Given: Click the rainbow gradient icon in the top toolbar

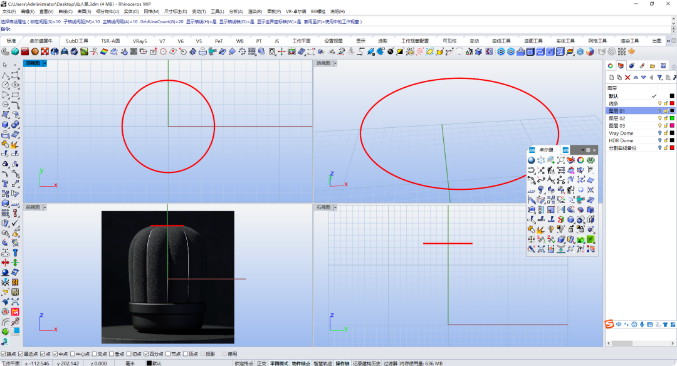Looking at the screenshot, I should (x=104, y=52).
